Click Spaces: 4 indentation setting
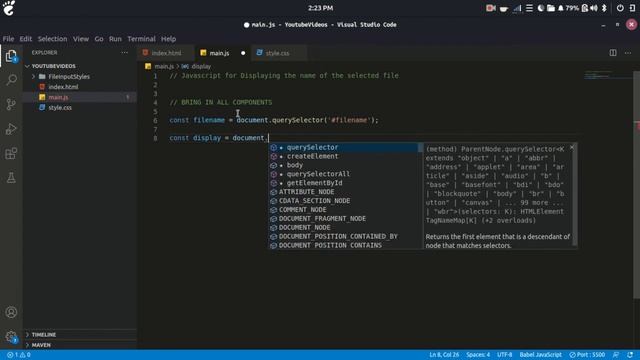The width and height of the screenshot is (640, 360). [478, 355]
